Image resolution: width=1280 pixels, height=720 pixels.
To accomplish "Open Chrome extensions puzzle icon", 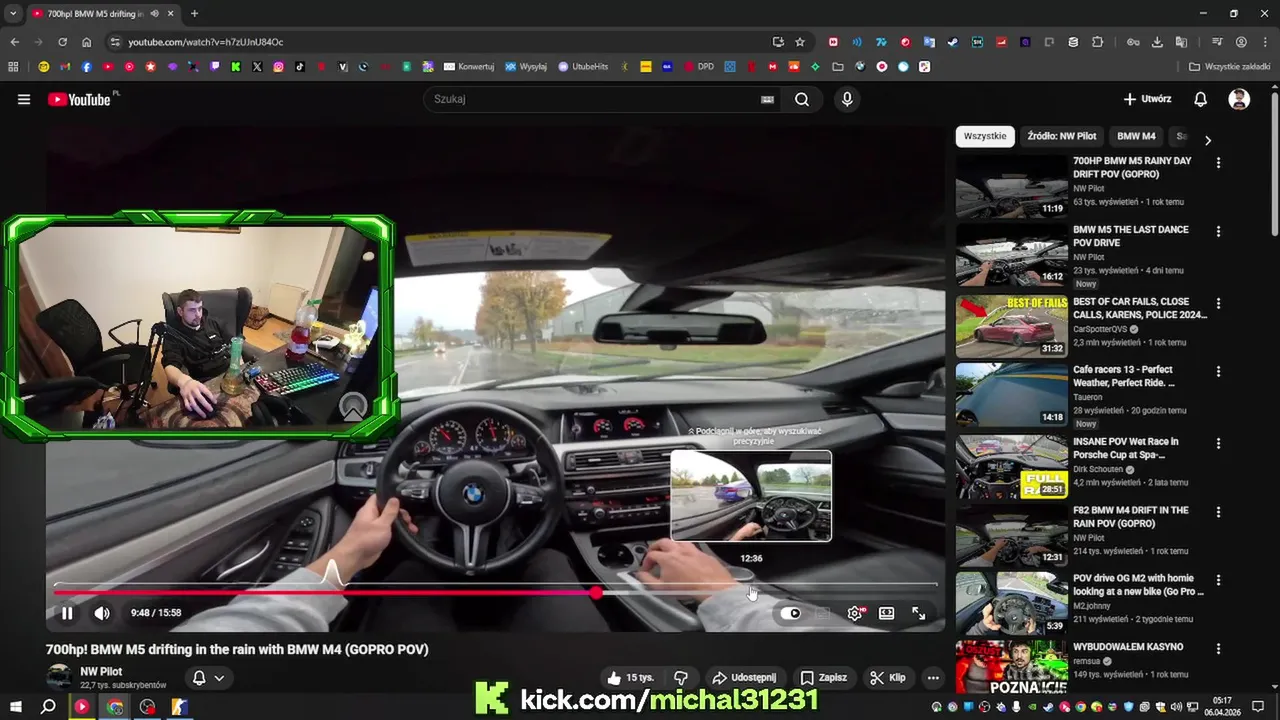I will [x=1098, y=42].
